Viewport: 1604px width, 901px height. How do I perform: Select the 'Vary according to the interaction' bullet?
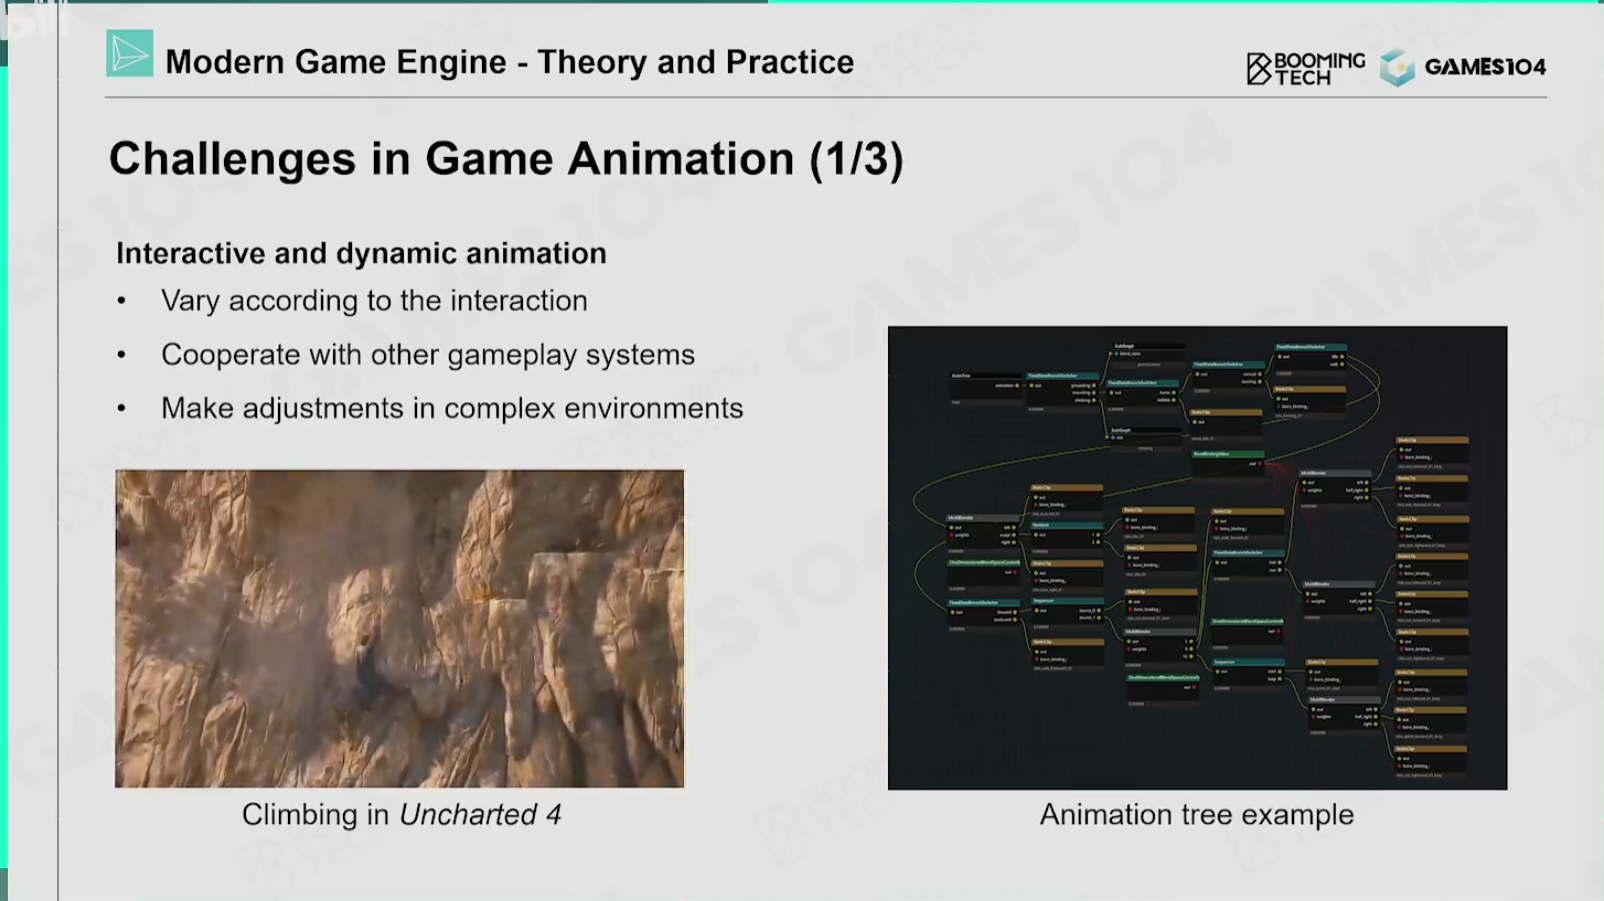[x=374, y=301]
